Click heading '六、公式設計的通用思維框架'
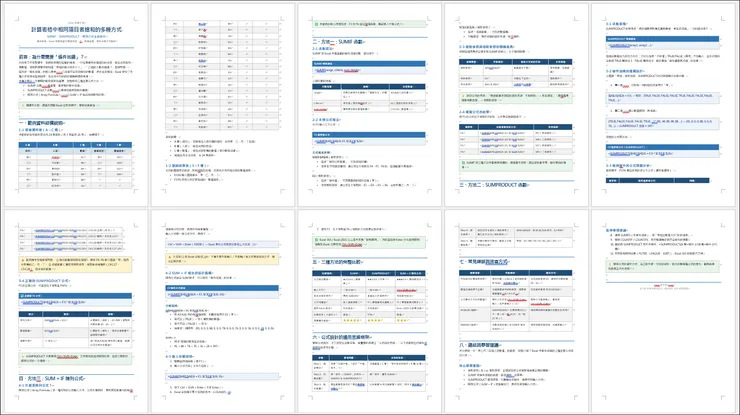Viewport: 740px width, 415px height. [x=343, y=337]
